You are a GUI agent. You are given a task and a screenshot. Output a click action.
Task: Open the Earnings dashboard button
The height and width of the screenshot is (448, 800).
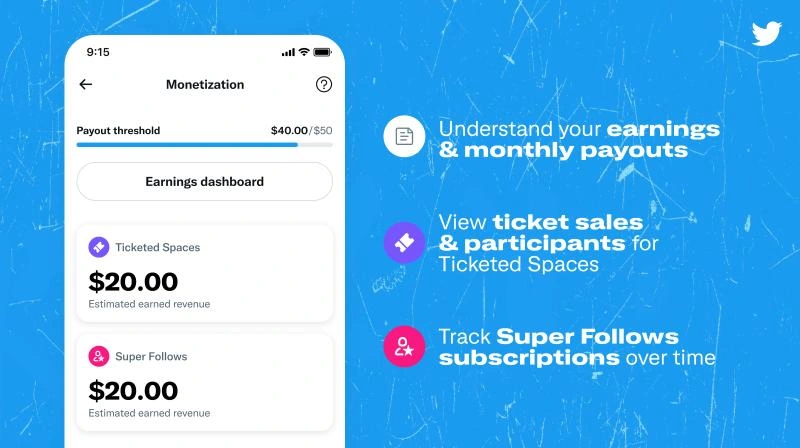pos(204,182)
